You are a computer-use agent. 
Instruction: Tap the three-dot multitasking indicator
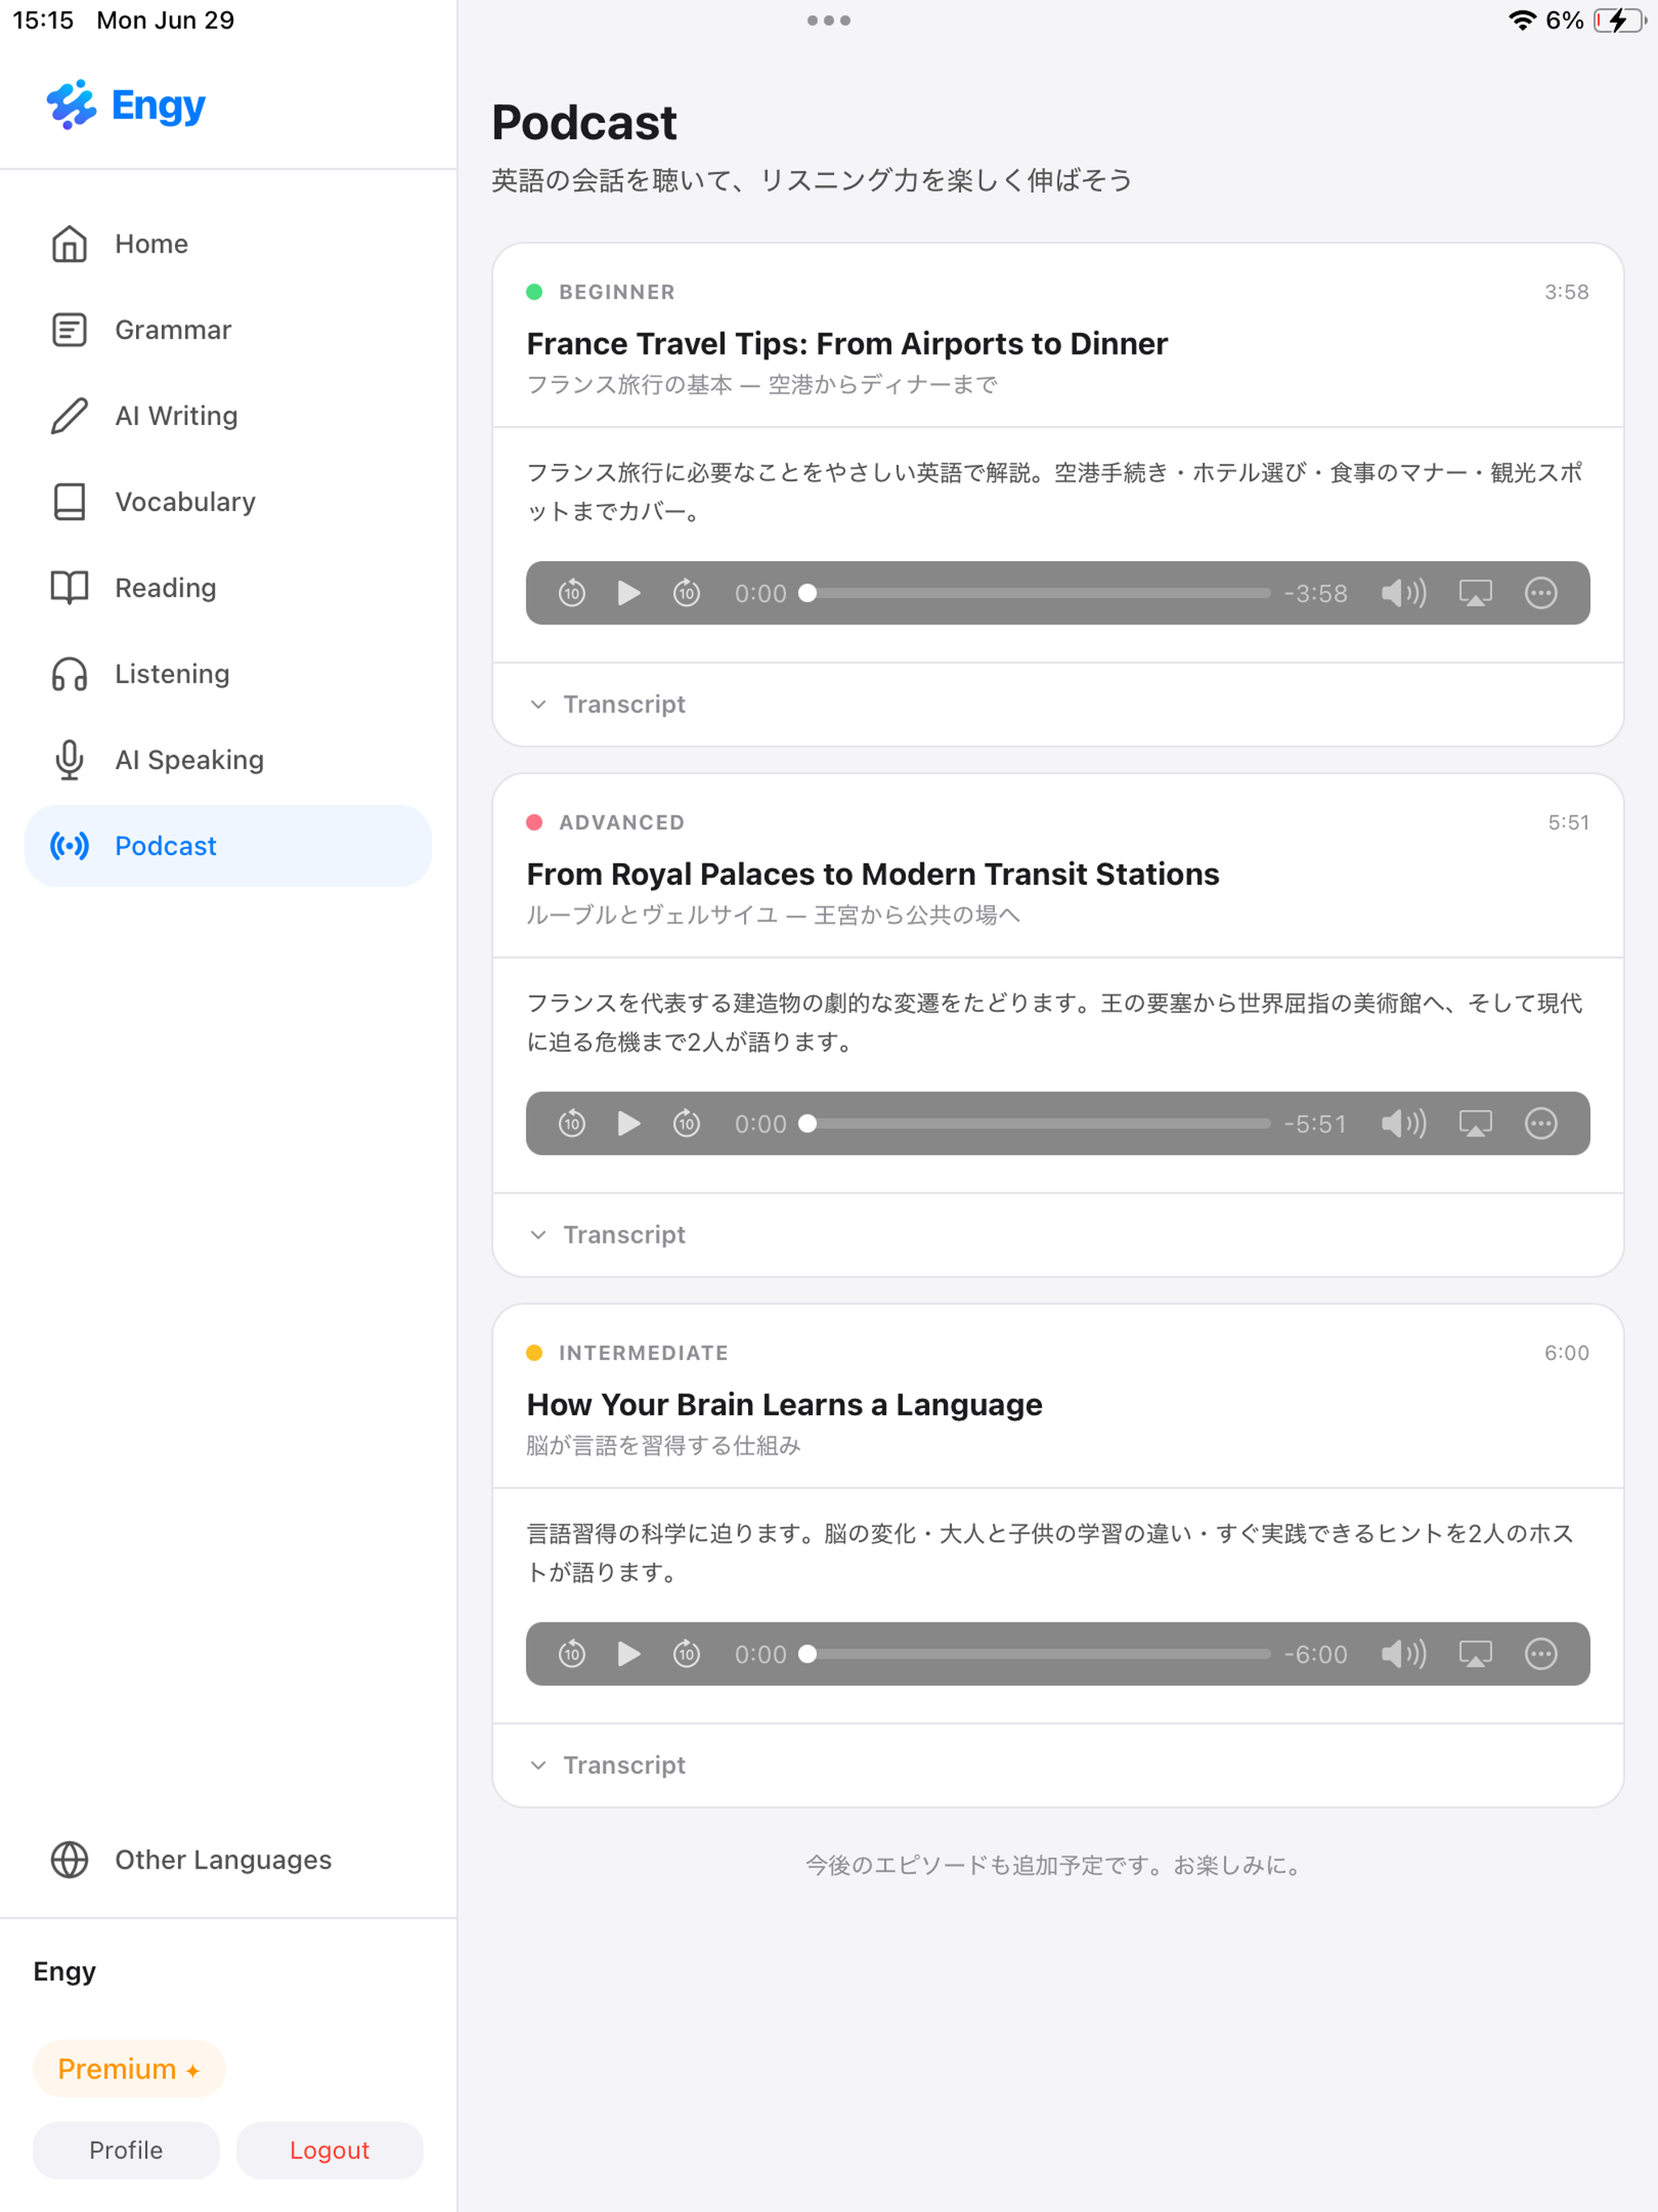[828, 20]
